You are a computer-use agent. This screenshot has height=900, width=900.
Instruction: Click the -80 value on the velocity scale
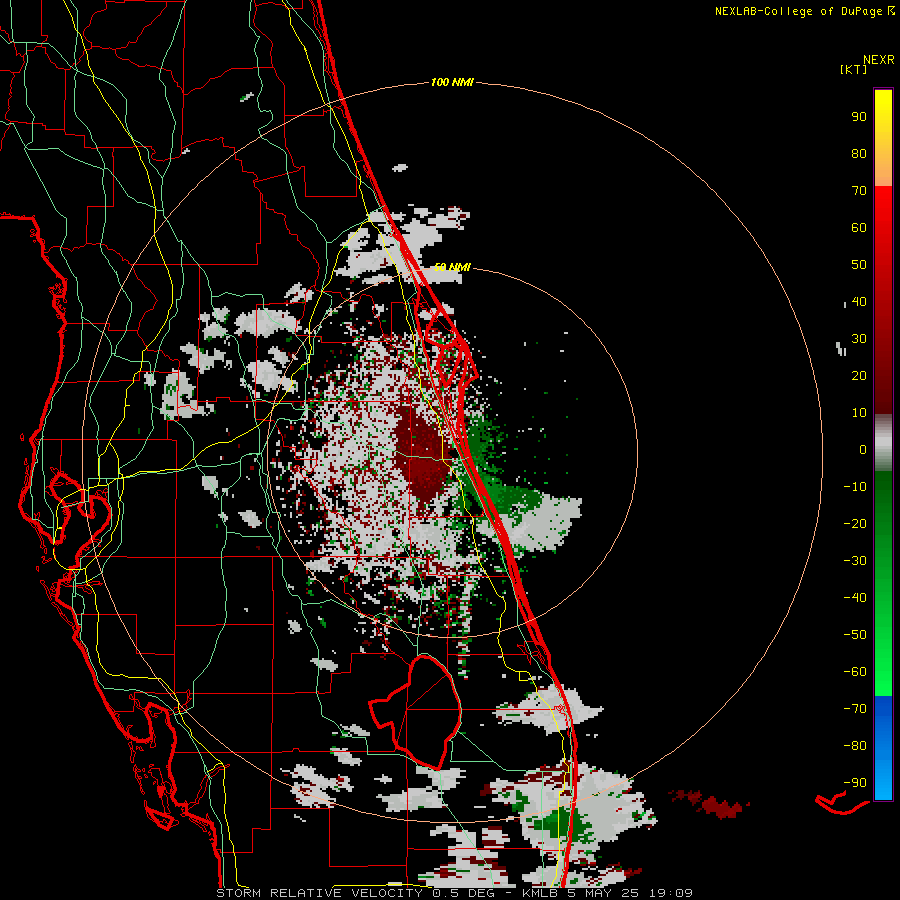click(855, 746)
